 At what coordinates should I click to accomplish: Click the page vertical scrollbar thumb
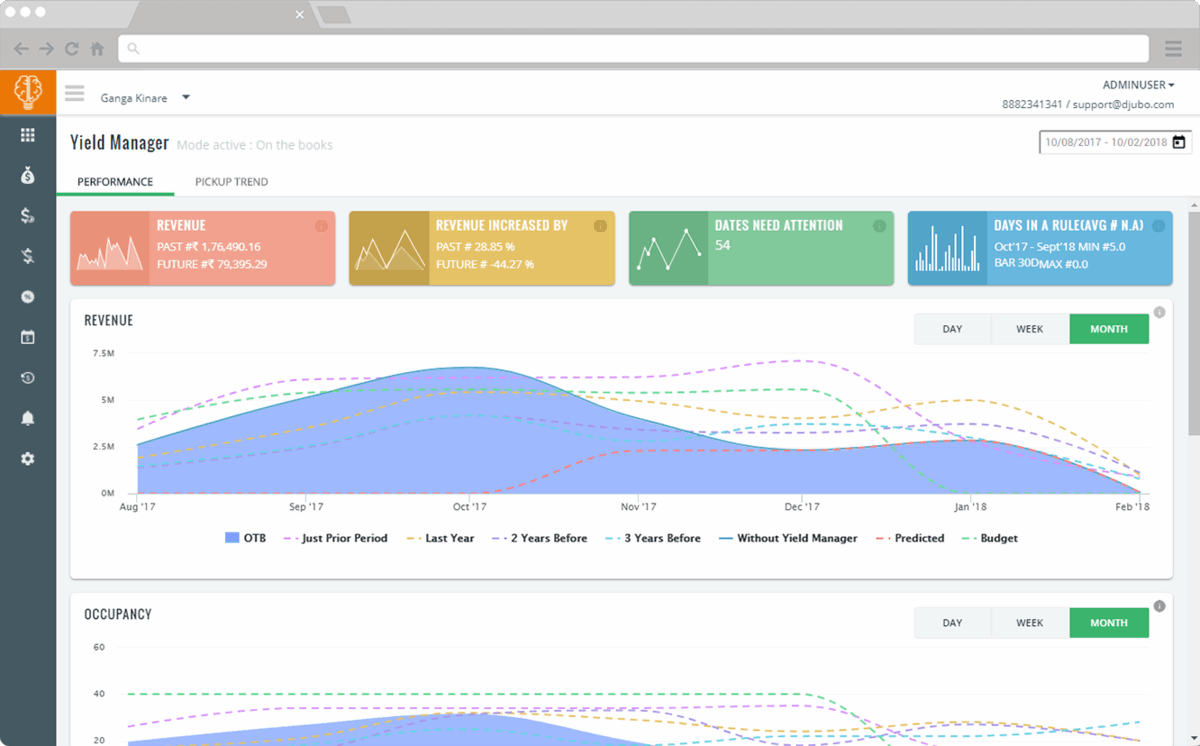point(1193,323)
